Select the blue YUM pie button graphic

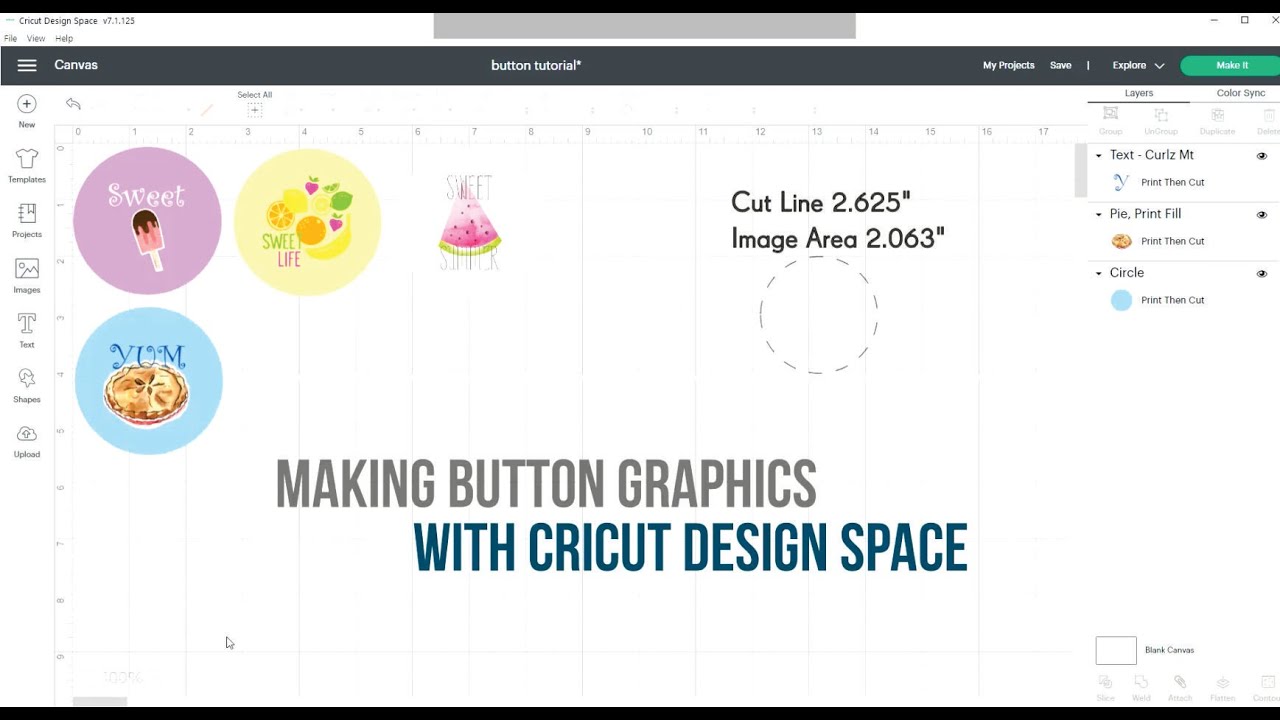(148, 381)
